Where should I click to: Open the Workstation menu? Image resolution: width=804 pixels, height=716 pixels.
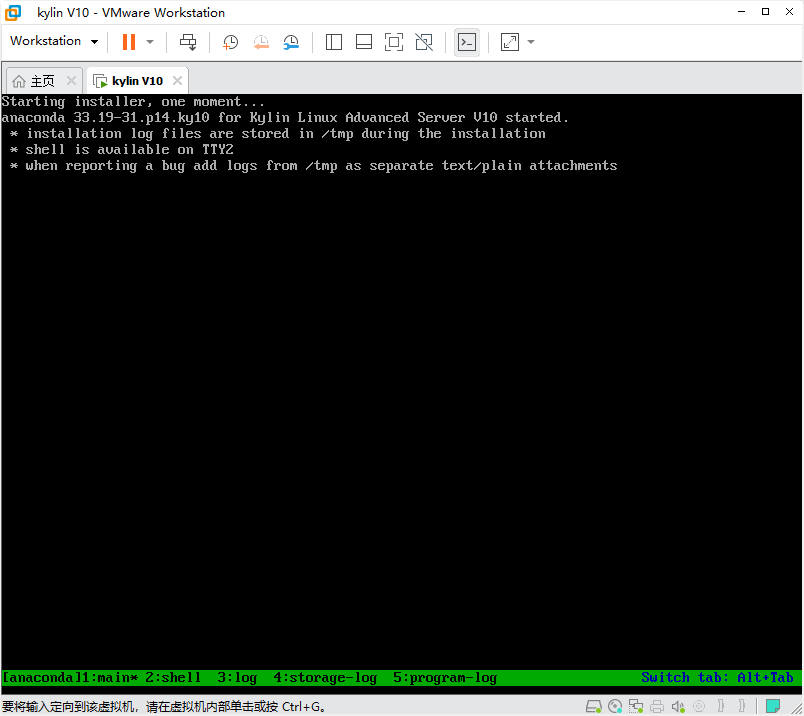click(54, 41)
